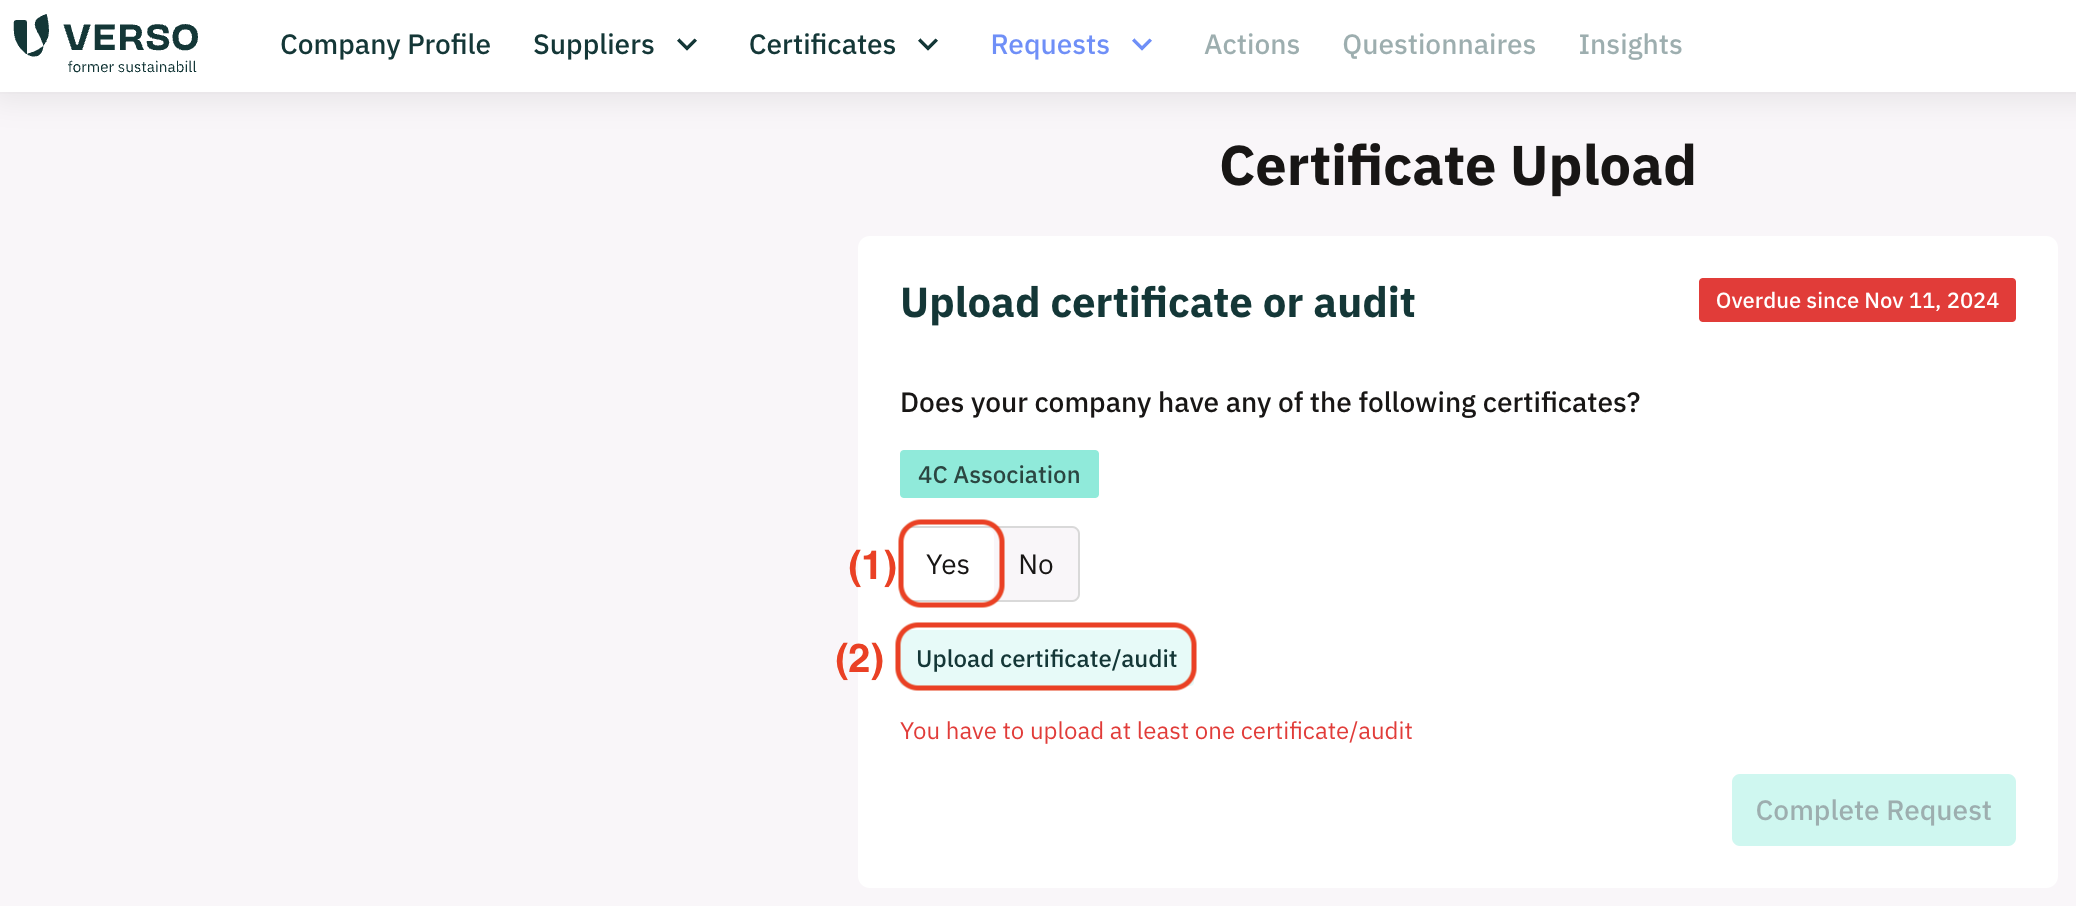2076x906 pixels.
Task: Go to the Actions page
Action: pyautogui.click(x=1252, y=45)
